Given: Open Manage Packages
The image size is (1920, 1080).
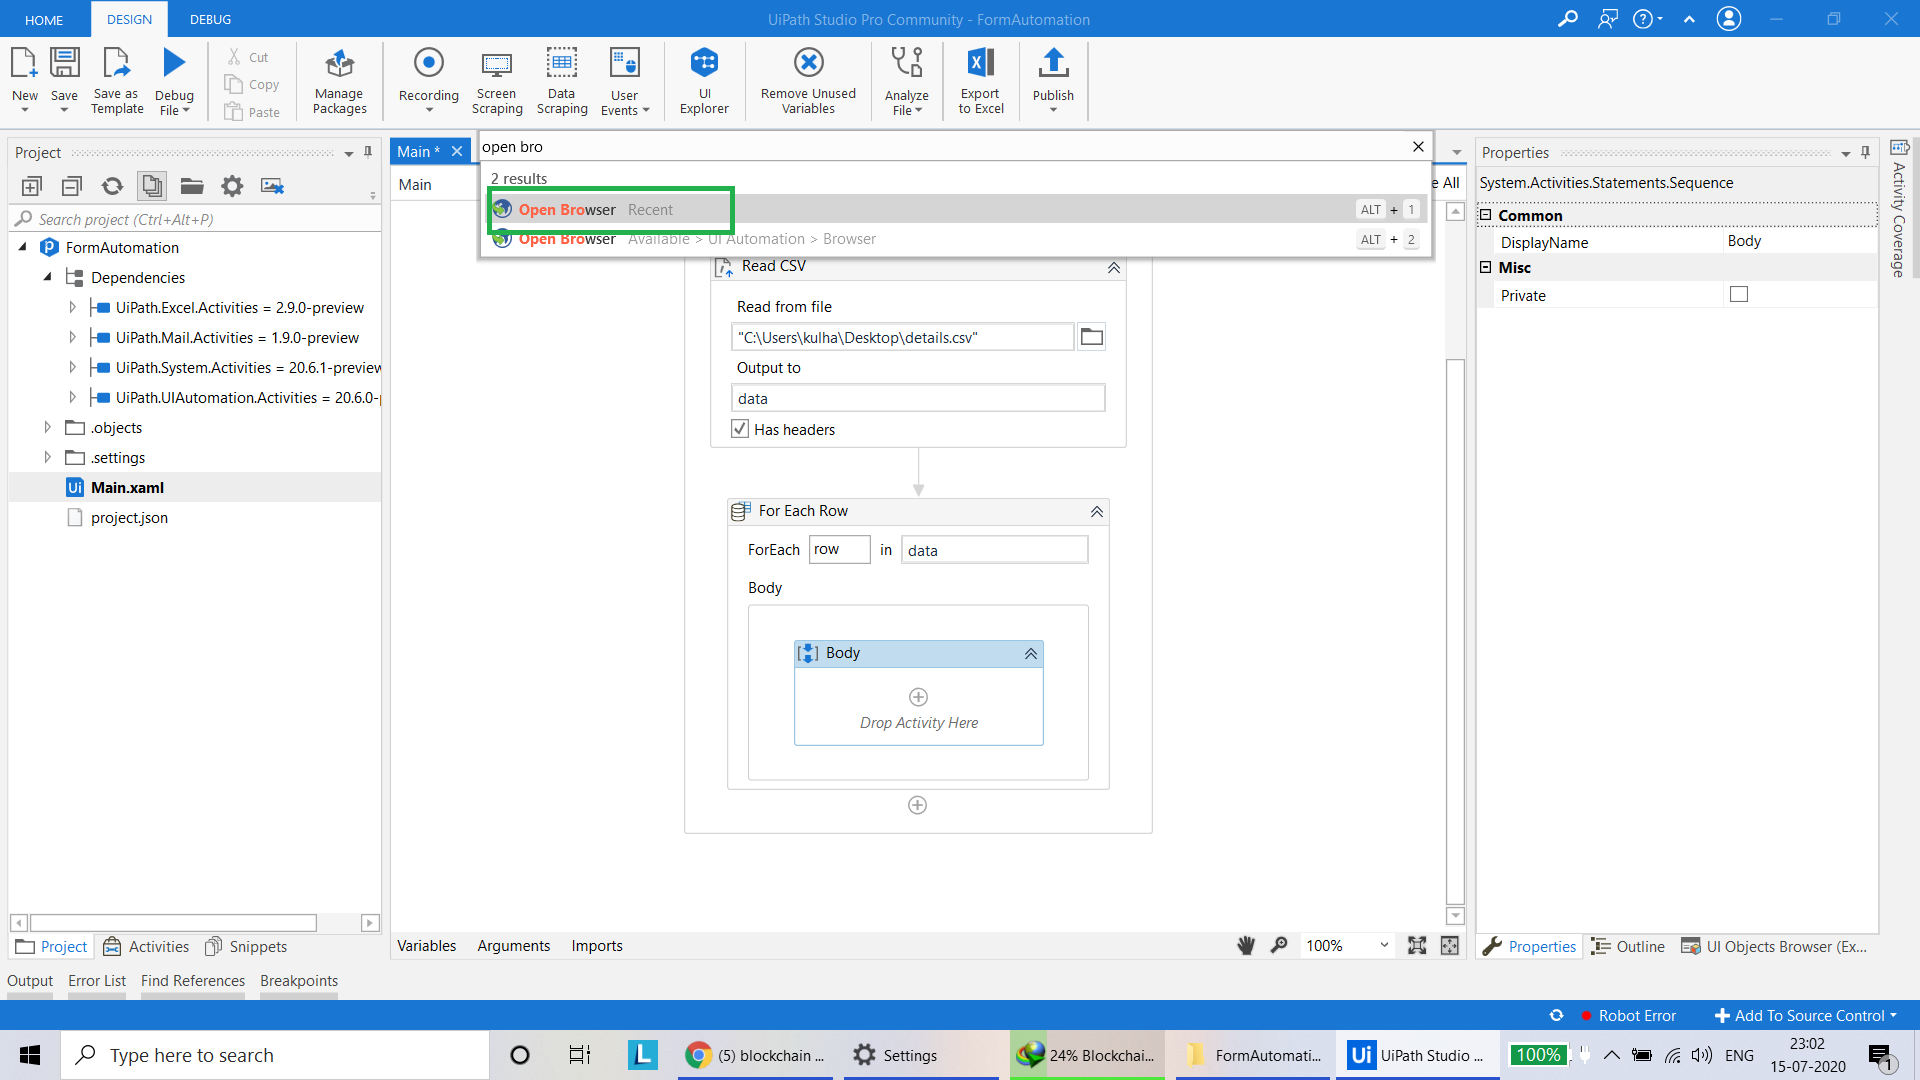Looking at the screenshot, I should pyautogui.click(x=339, y=81).
